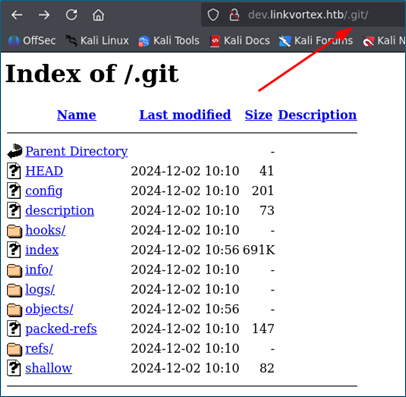This screenshot has height=397, width=406.
Task: Select the 73 size of description
Action: coord(267,211)
